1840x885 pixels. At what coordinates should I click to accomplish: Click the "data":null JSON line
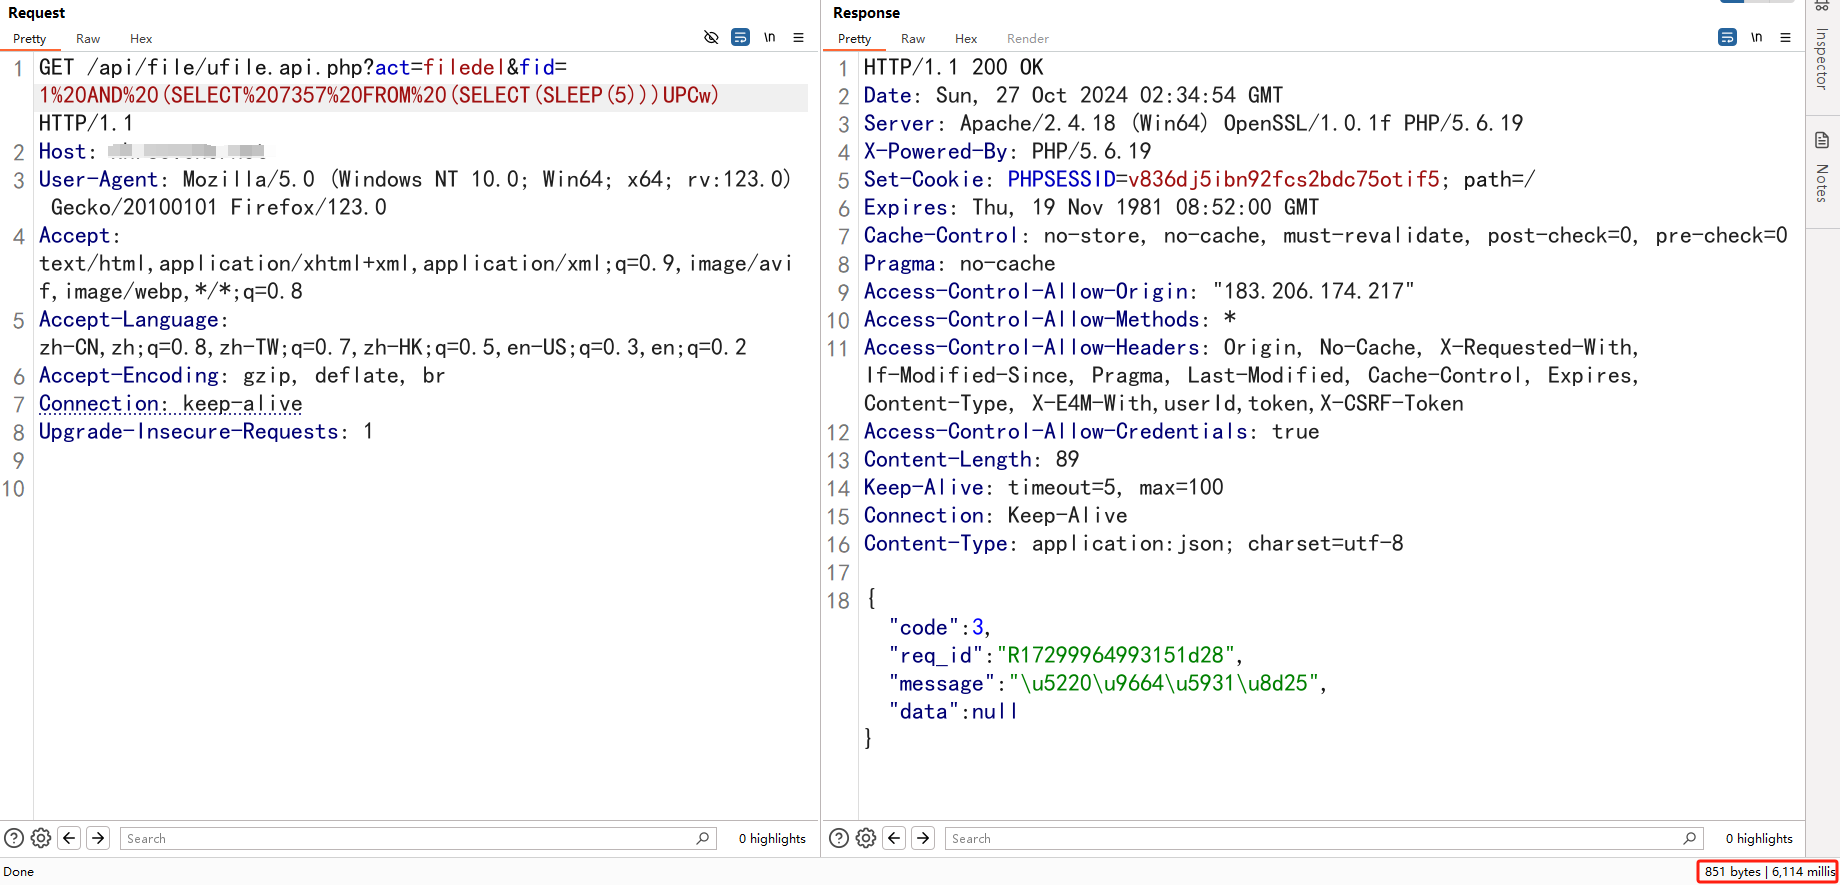pyautogui.click(x=953, y=711)
